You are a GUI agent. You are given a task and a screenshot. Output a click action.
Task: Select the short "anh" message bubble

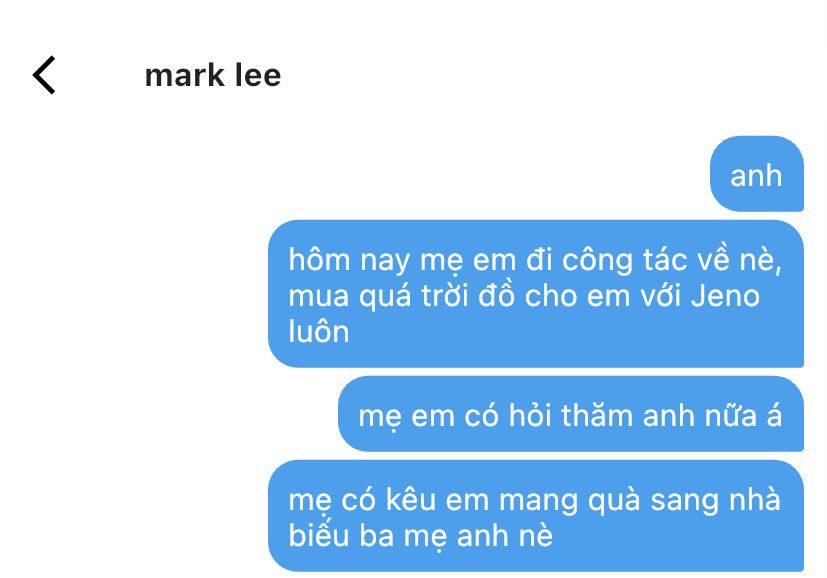pyautogui.click(x=757, y=174)
